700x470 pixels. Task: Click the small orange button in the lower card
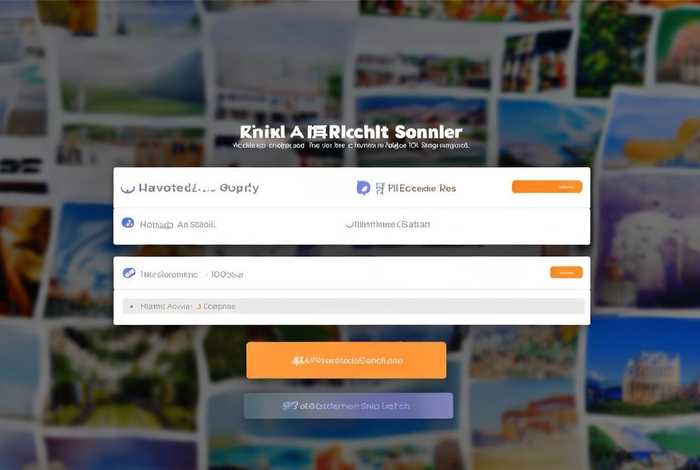[x=566, y=272]
